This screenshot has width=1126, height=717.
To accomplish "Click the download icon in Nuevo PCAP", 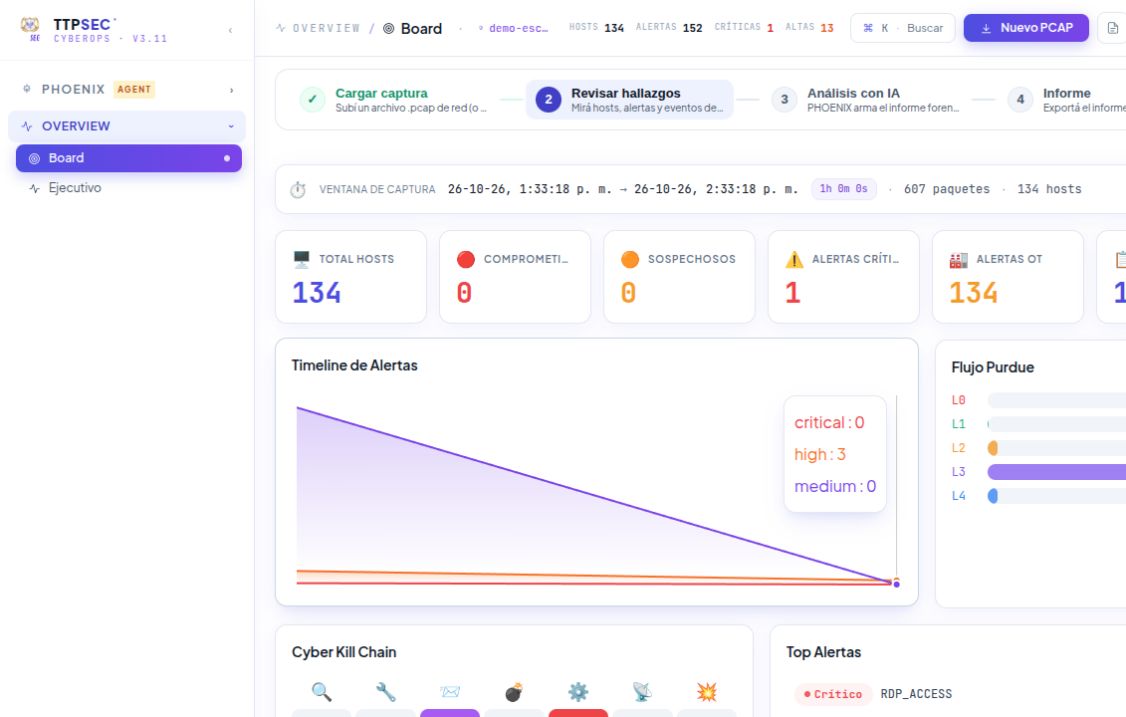I will 986,28.
